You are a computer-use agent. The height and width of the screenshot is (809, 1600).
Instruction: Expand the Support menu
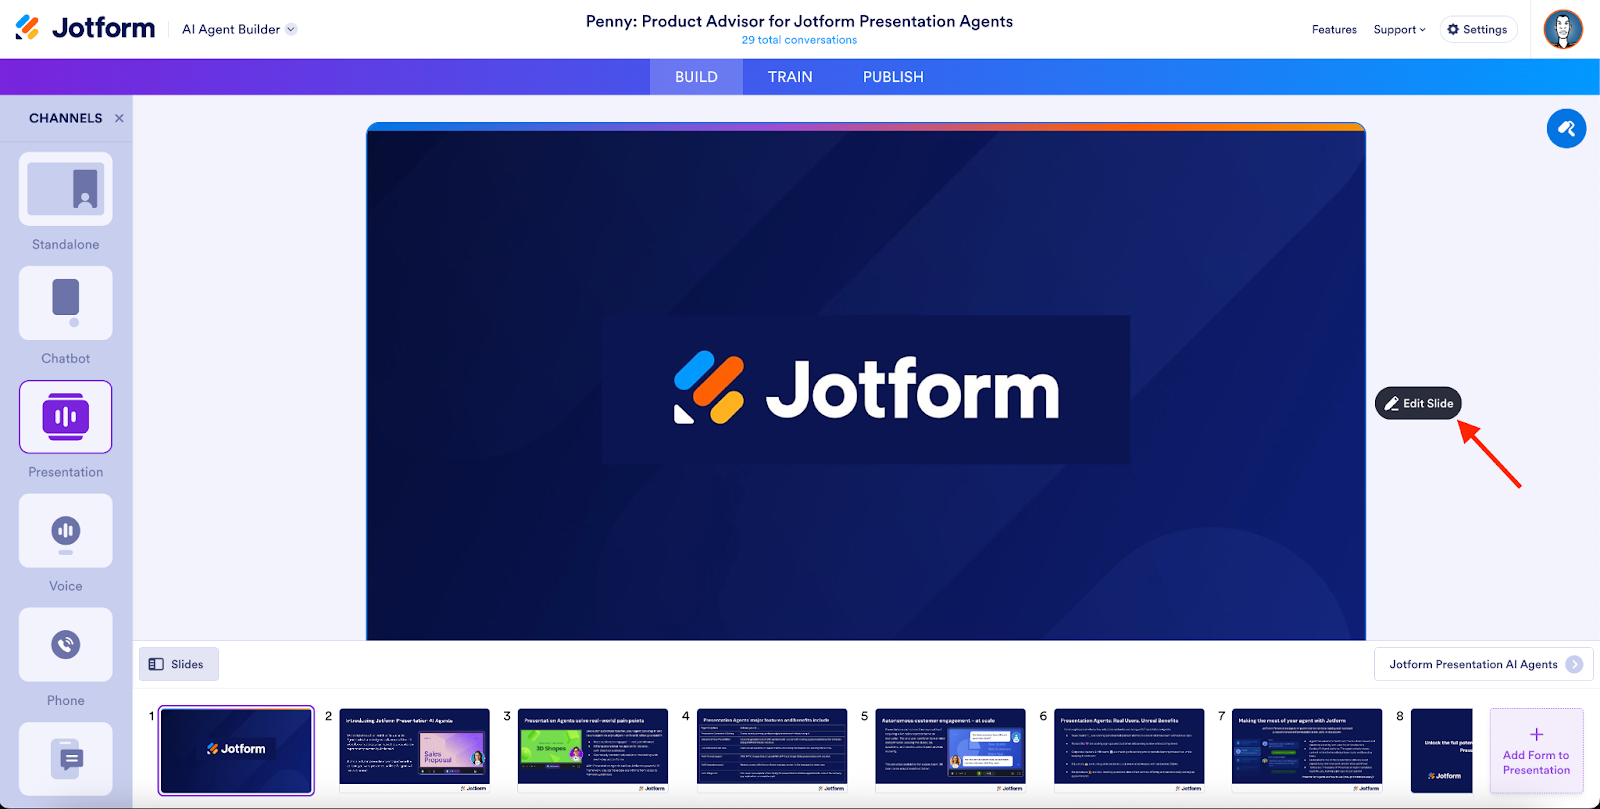click(x=1399, y=29)
